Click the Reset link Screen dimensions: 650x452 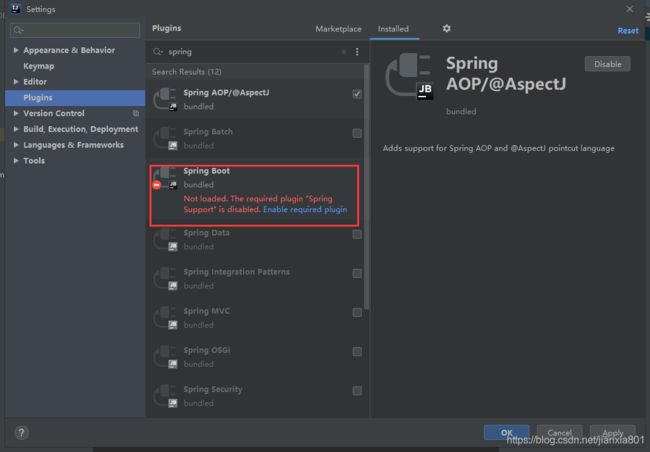tap(628, 31)
